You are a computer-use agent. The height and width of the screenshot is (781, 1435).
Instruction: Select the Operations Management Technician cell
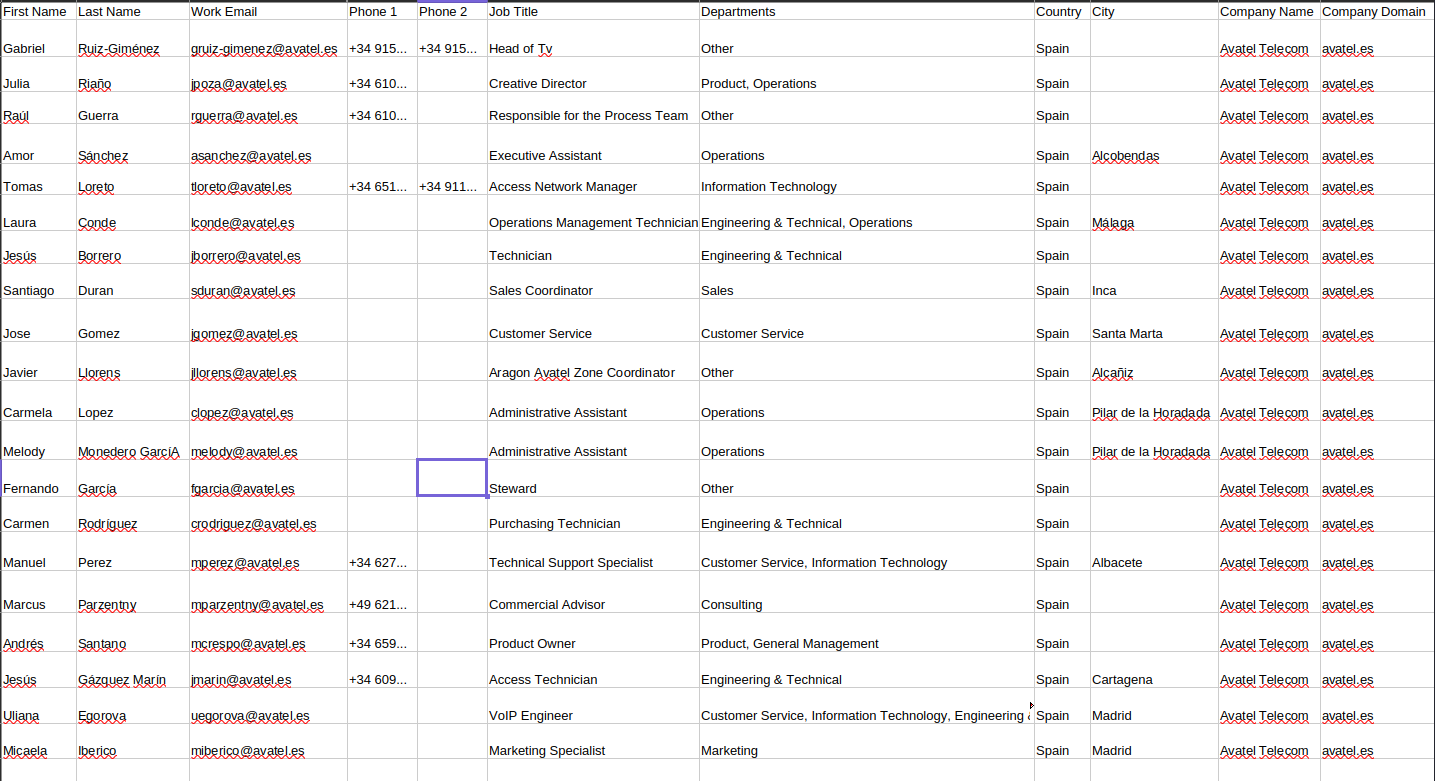593,214
